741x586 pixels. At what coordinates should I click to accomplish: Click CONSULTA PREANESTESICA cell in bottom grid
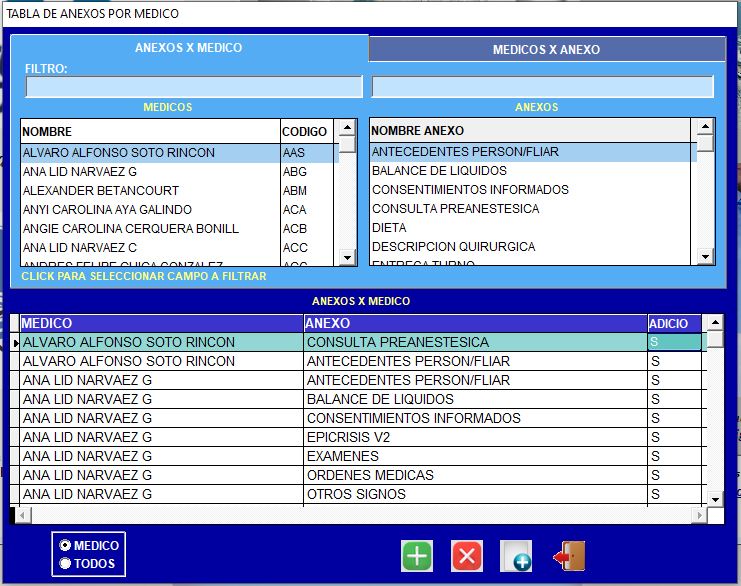475,342
